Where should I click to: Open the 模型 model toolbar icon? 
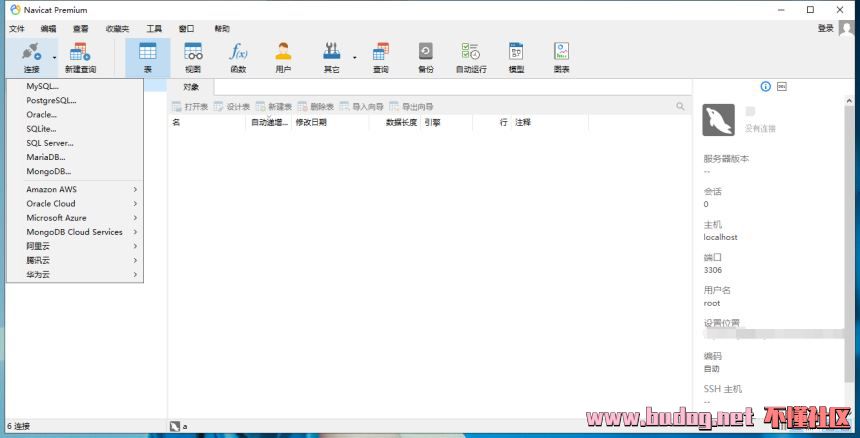(516, 52)
